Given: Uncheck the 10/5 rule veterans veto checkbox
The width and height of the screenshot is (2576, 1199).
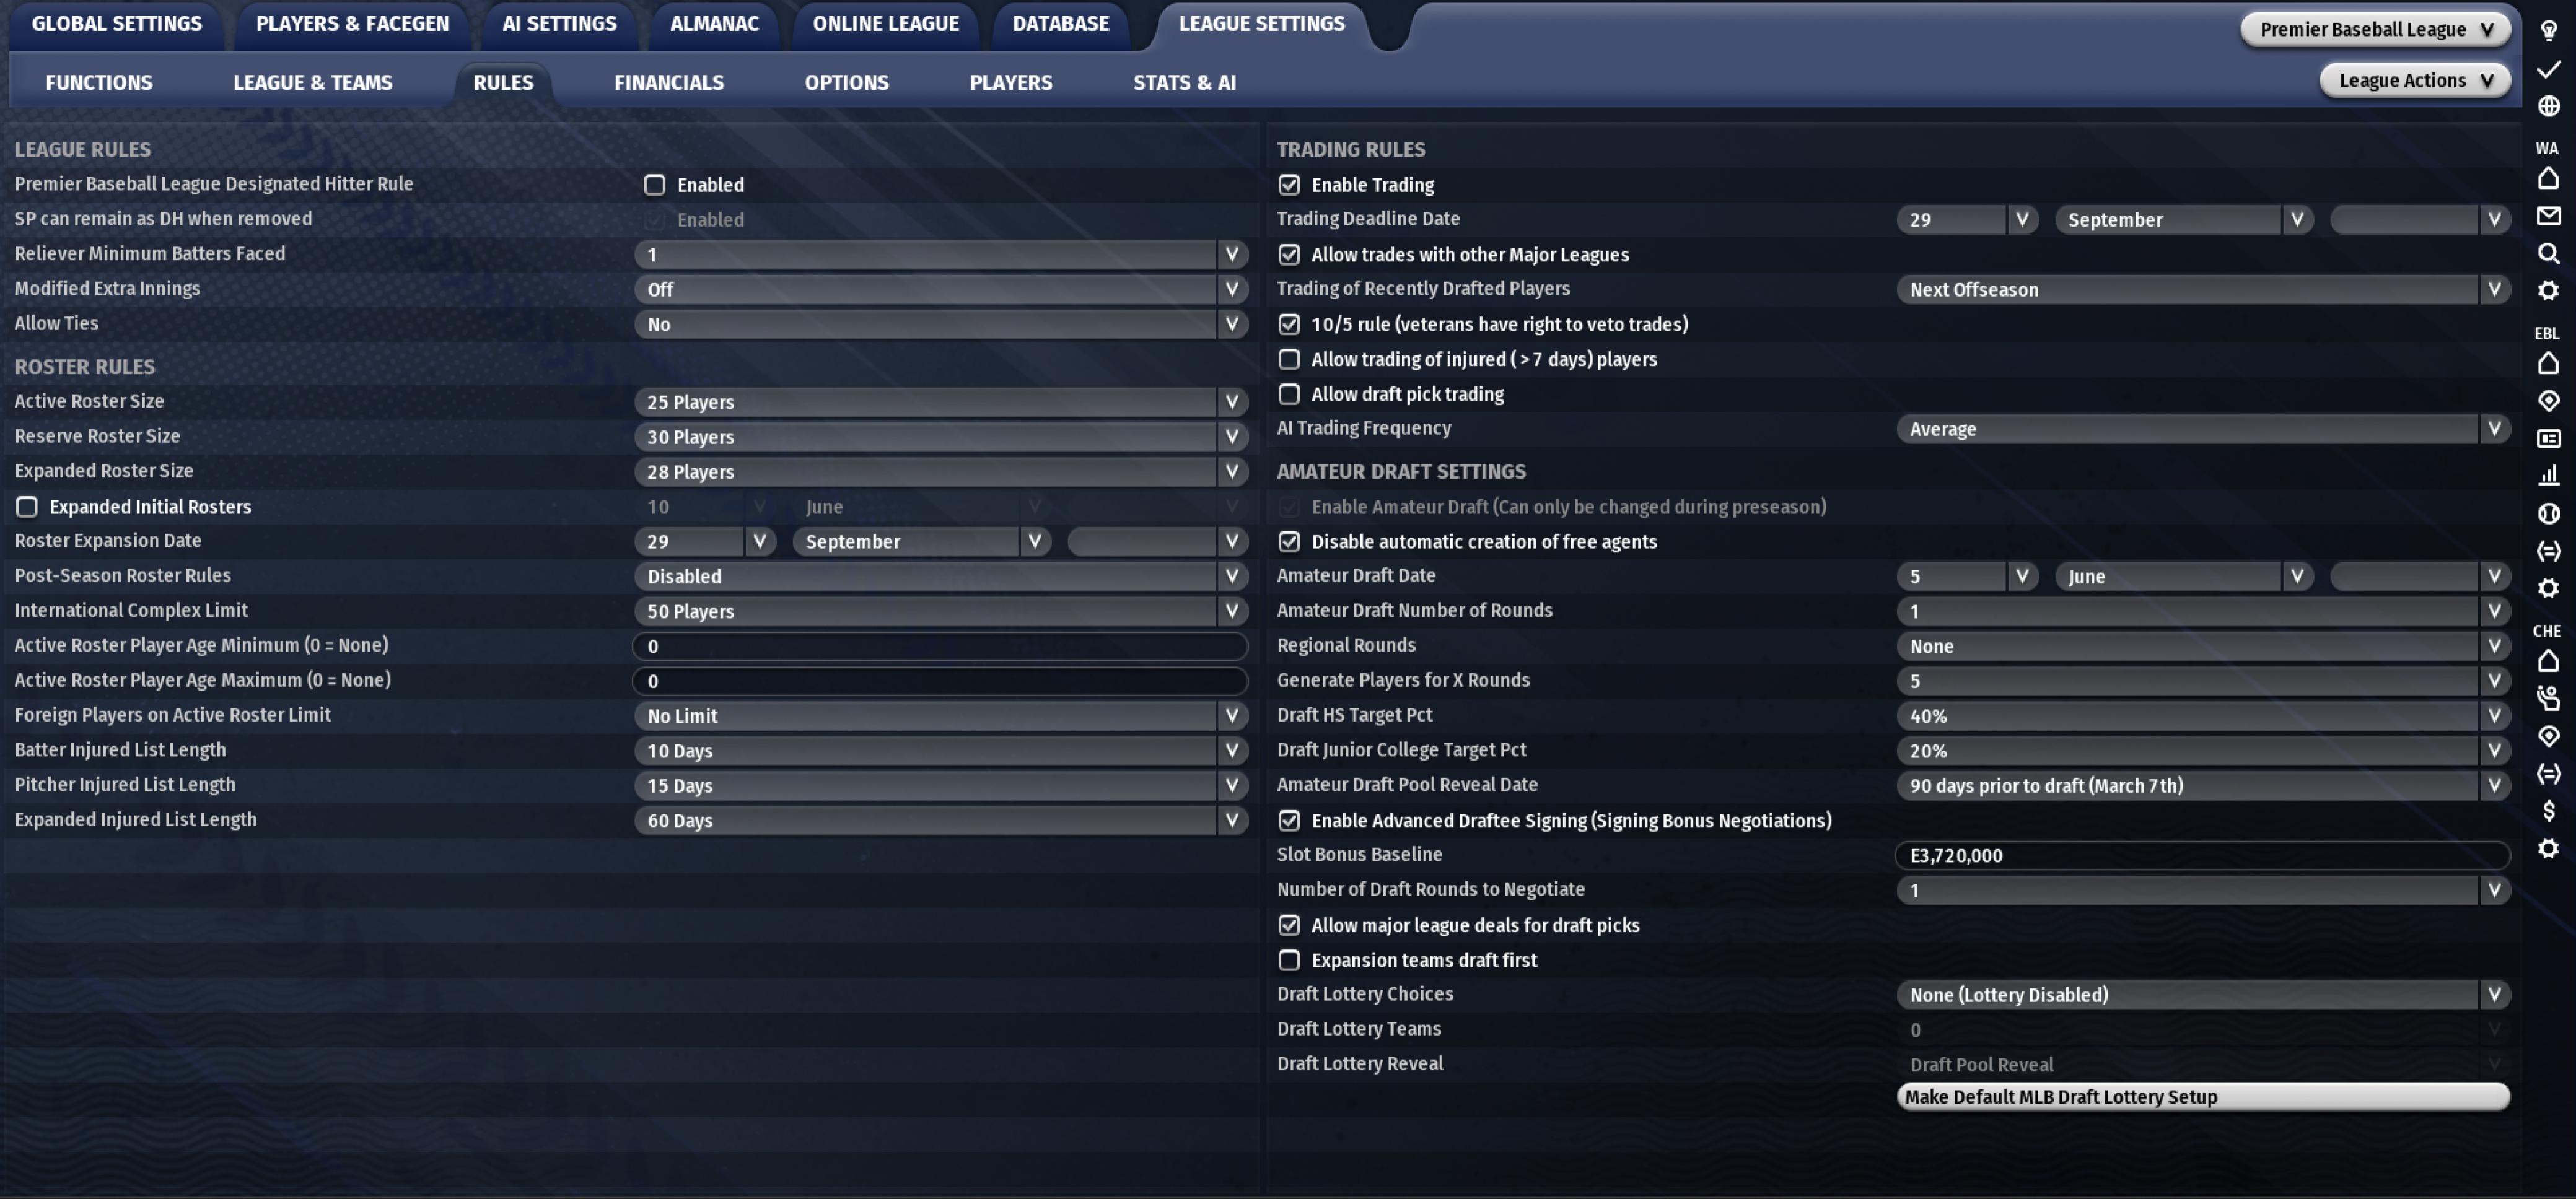Looking at the screenshot, I should pos(1289,324).
